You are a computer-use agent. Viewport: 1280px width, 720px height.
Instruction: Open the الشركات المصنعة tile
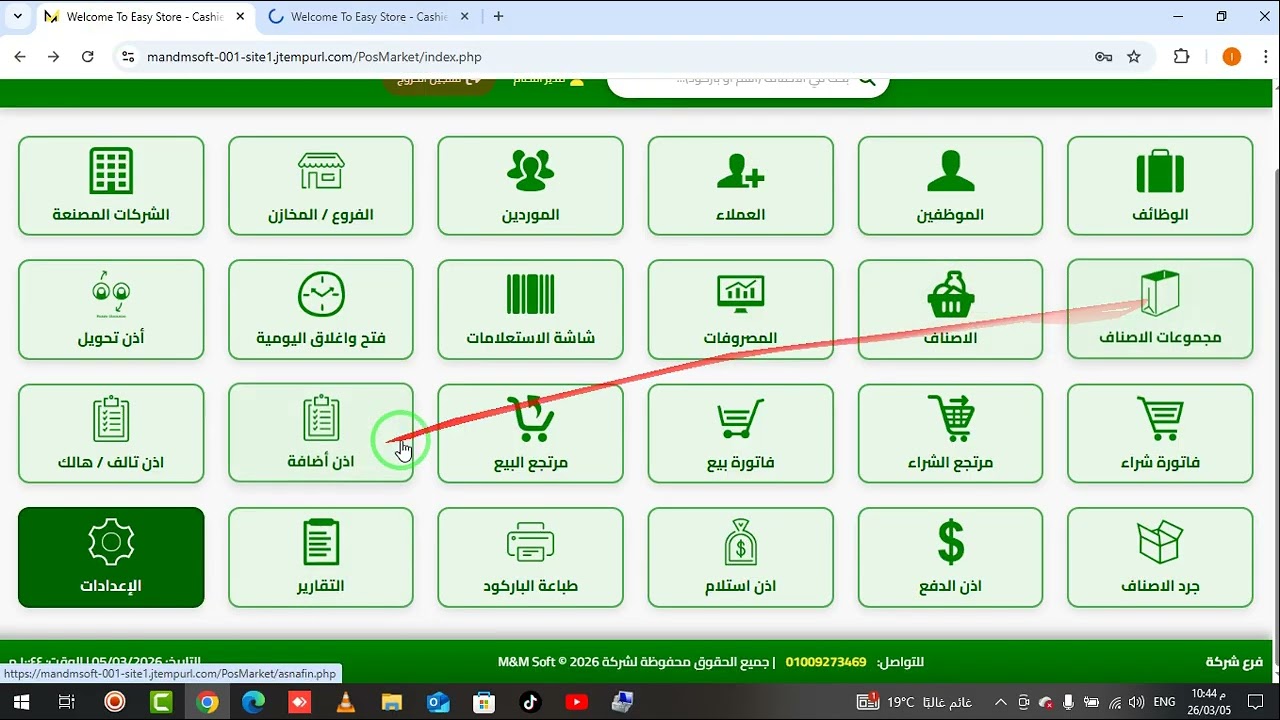point(111,186)
